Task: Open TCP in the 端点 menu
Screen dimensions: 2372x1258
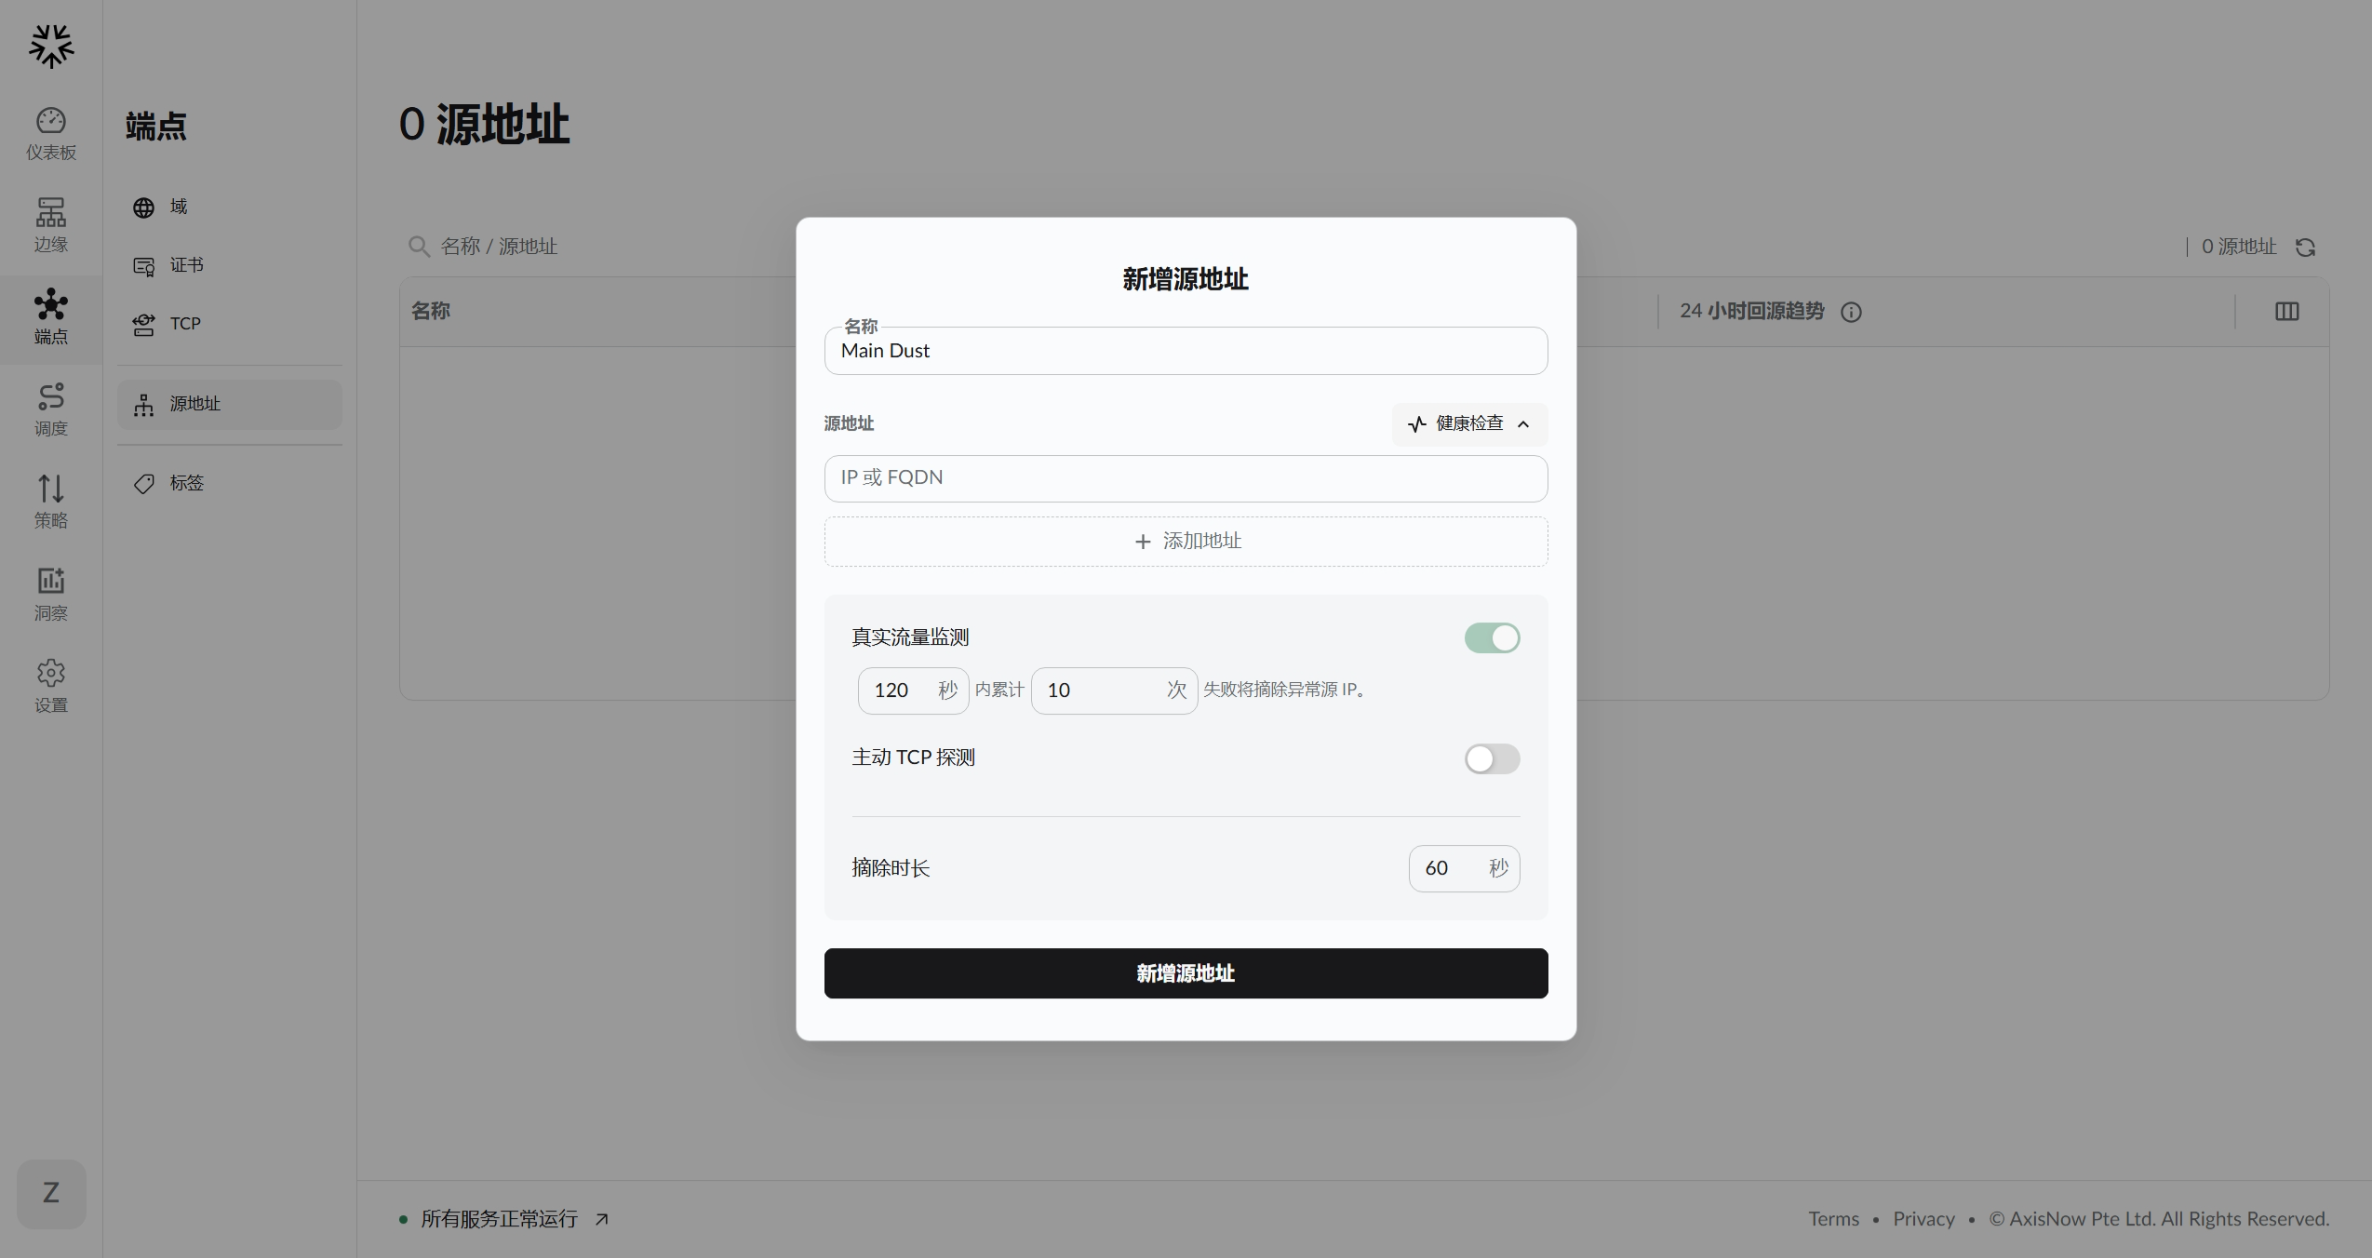Action: pyautogui.click(x=229, y=324)
